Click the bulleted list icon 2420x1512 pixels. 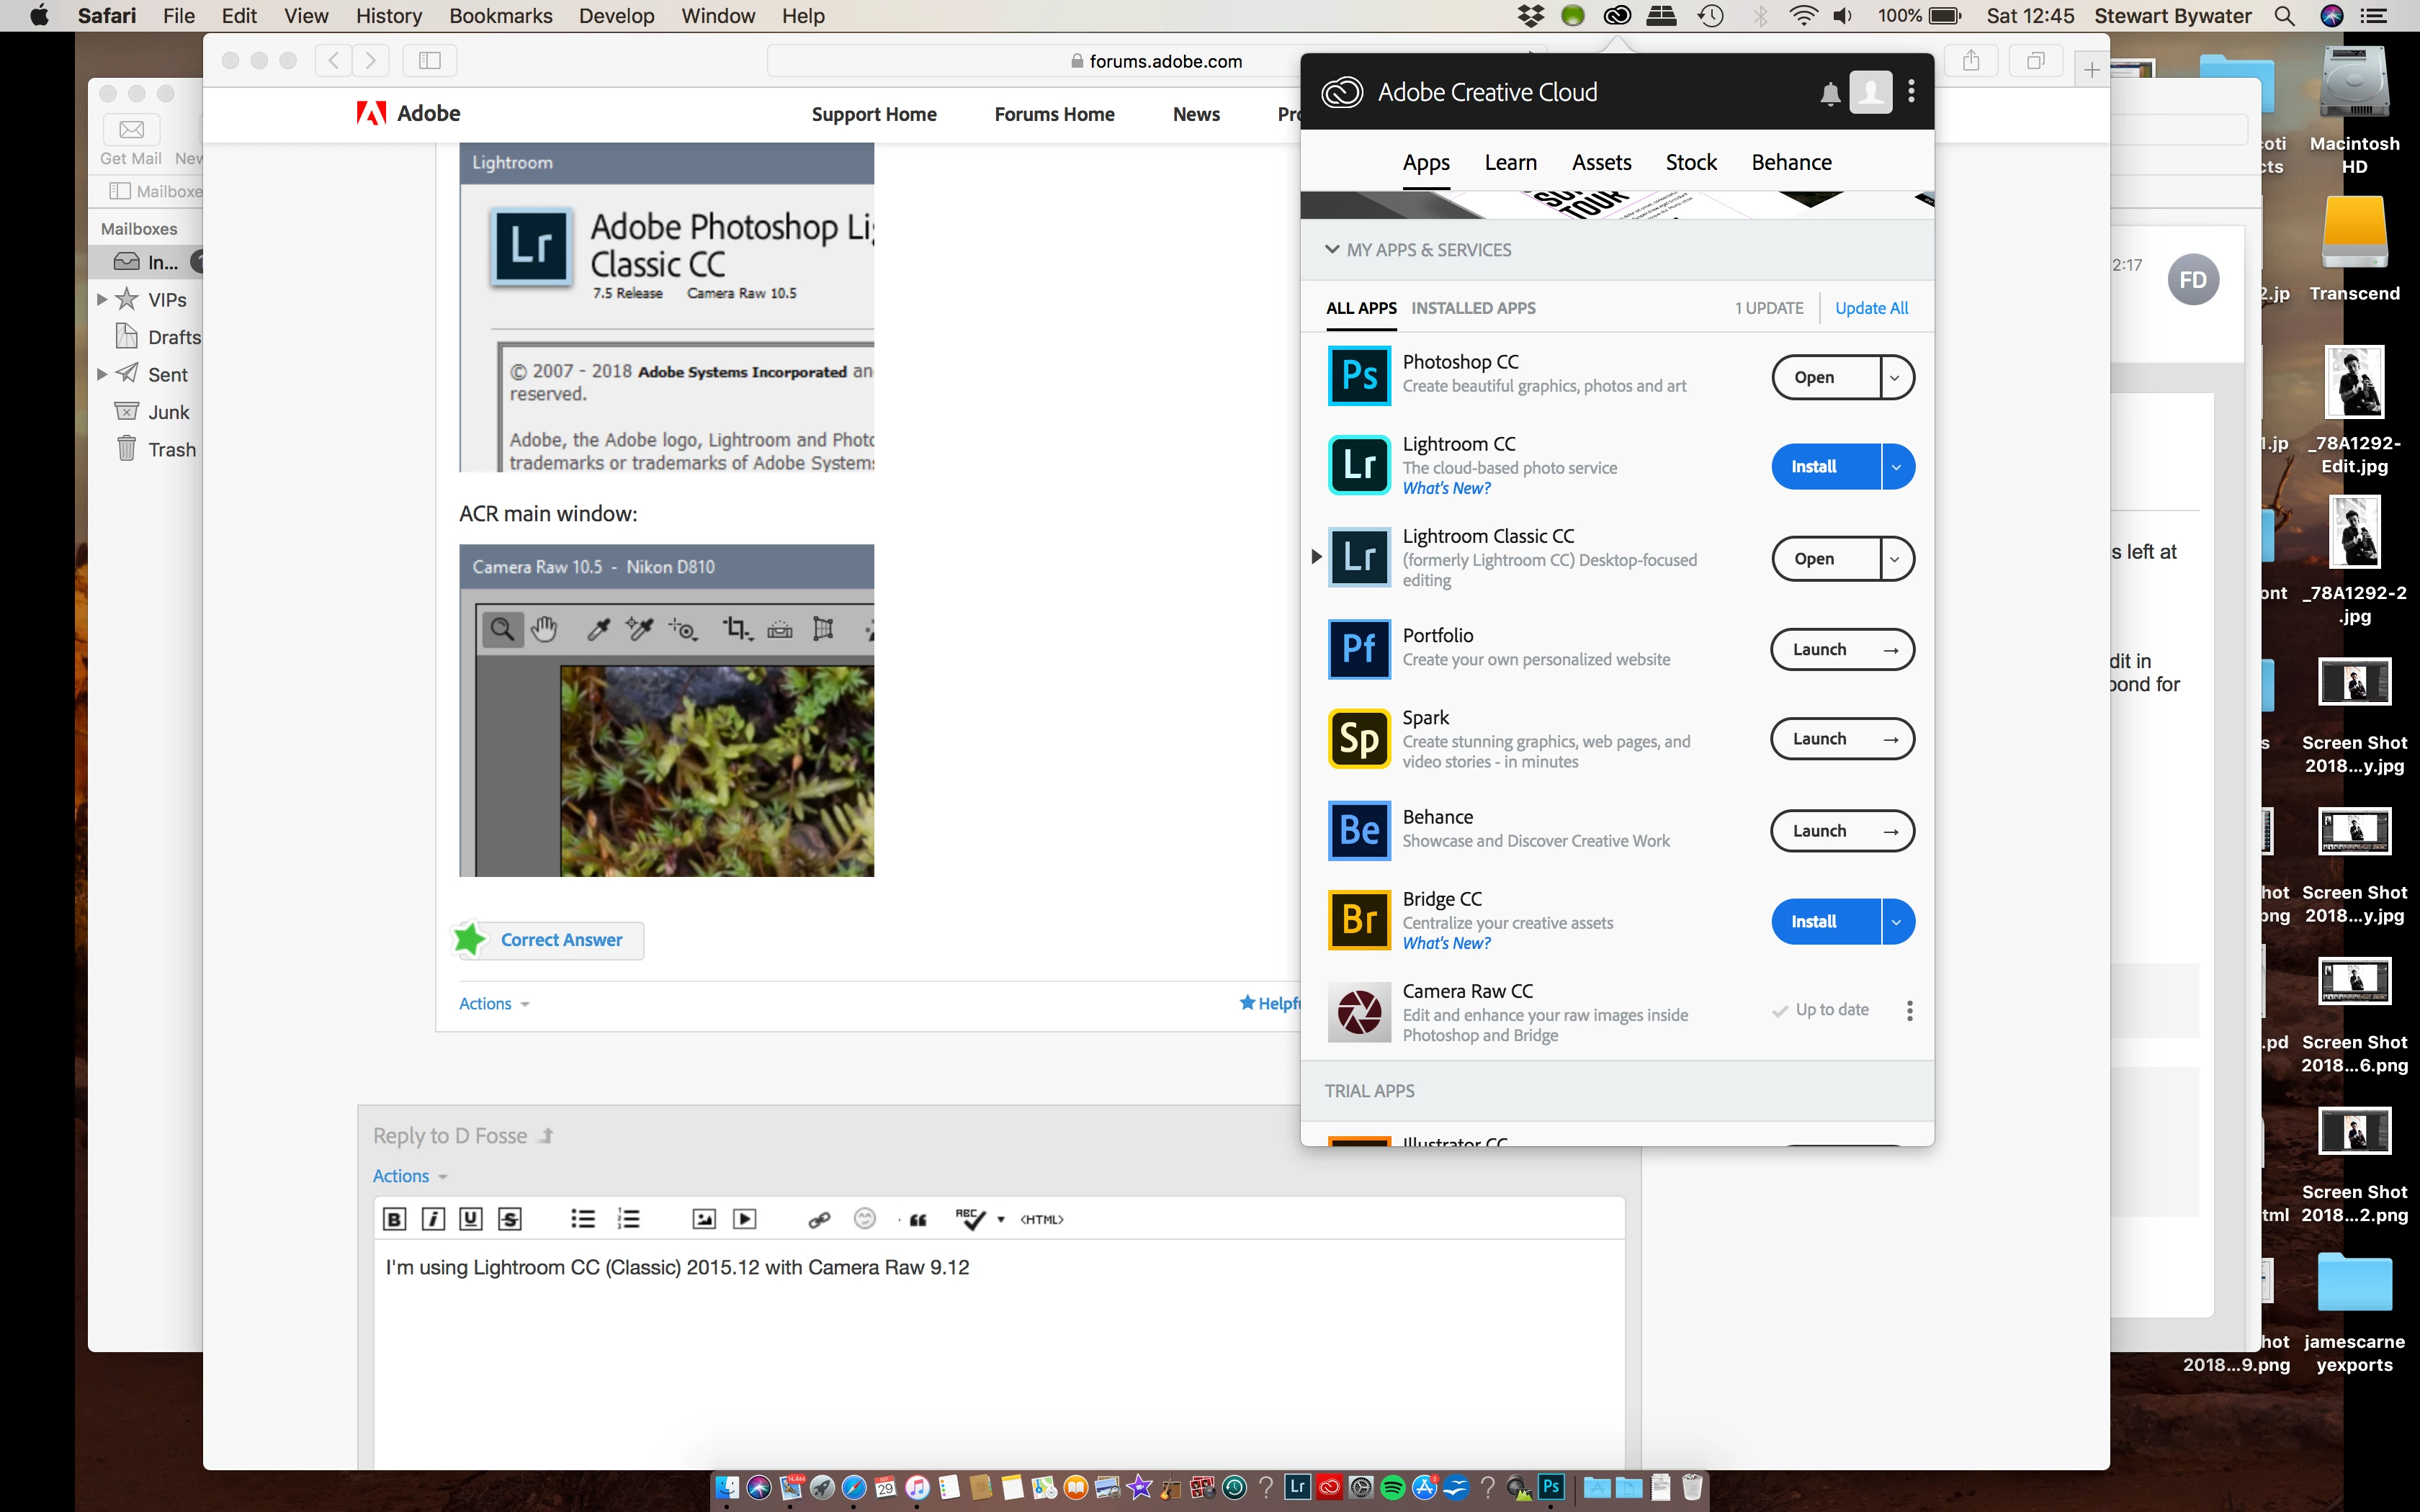click(582, 1219)
